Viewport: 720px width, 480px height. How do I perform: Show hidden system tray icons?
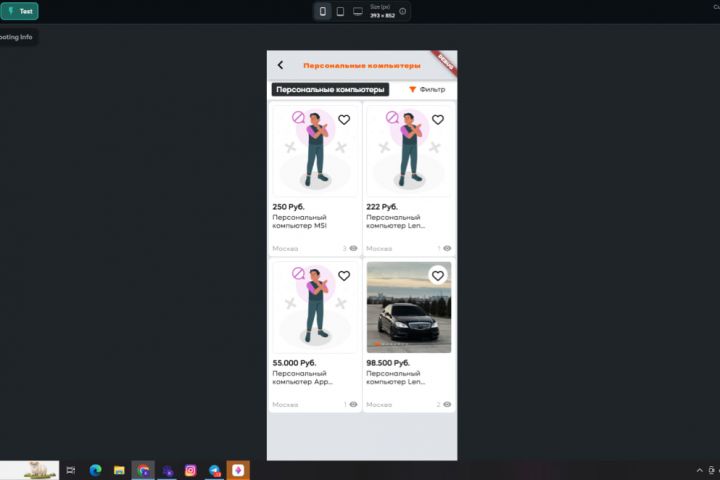click(x=699, y=470)
